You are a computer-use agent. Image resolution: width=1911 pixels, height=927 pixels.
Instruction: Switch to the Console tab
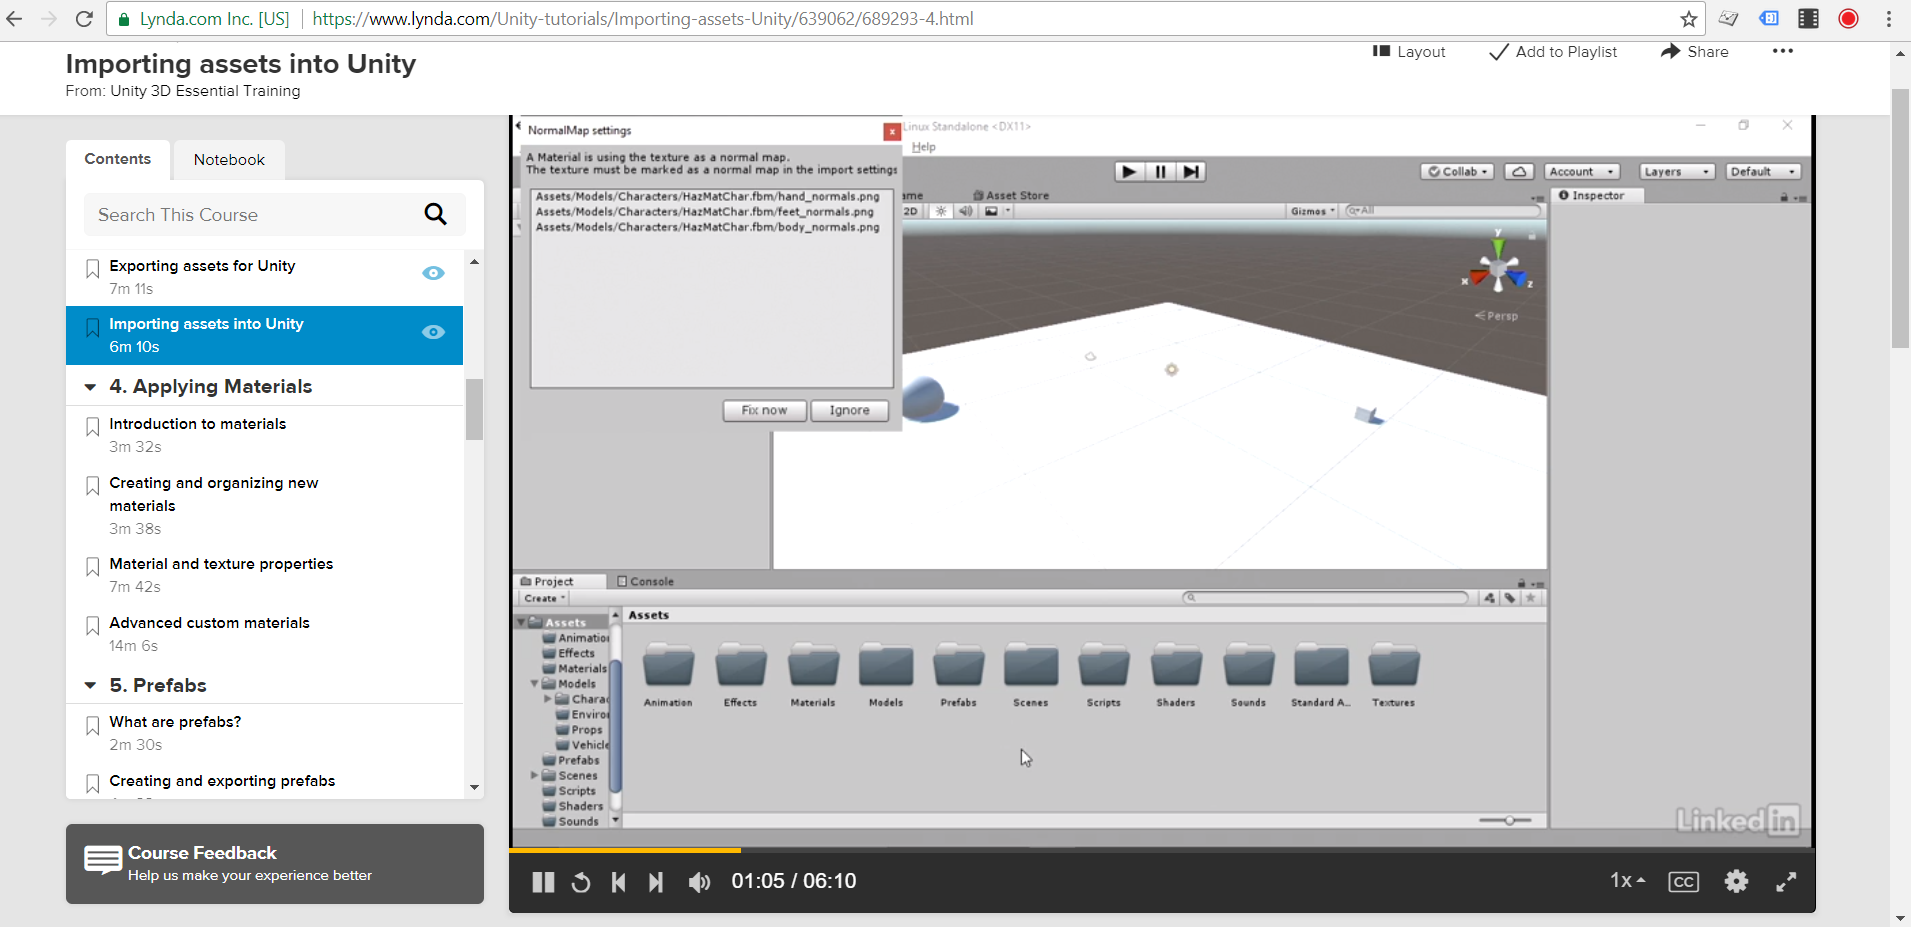point(646,581)
